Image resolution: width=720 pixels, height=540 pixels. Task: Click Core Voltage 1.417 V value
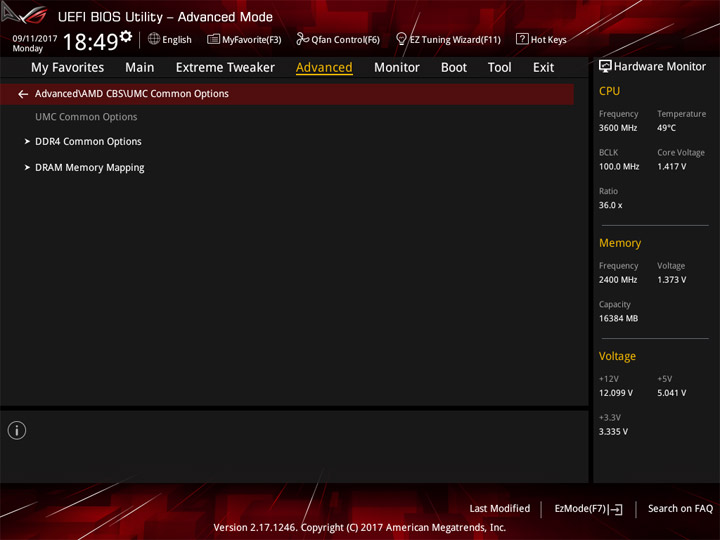671,167
